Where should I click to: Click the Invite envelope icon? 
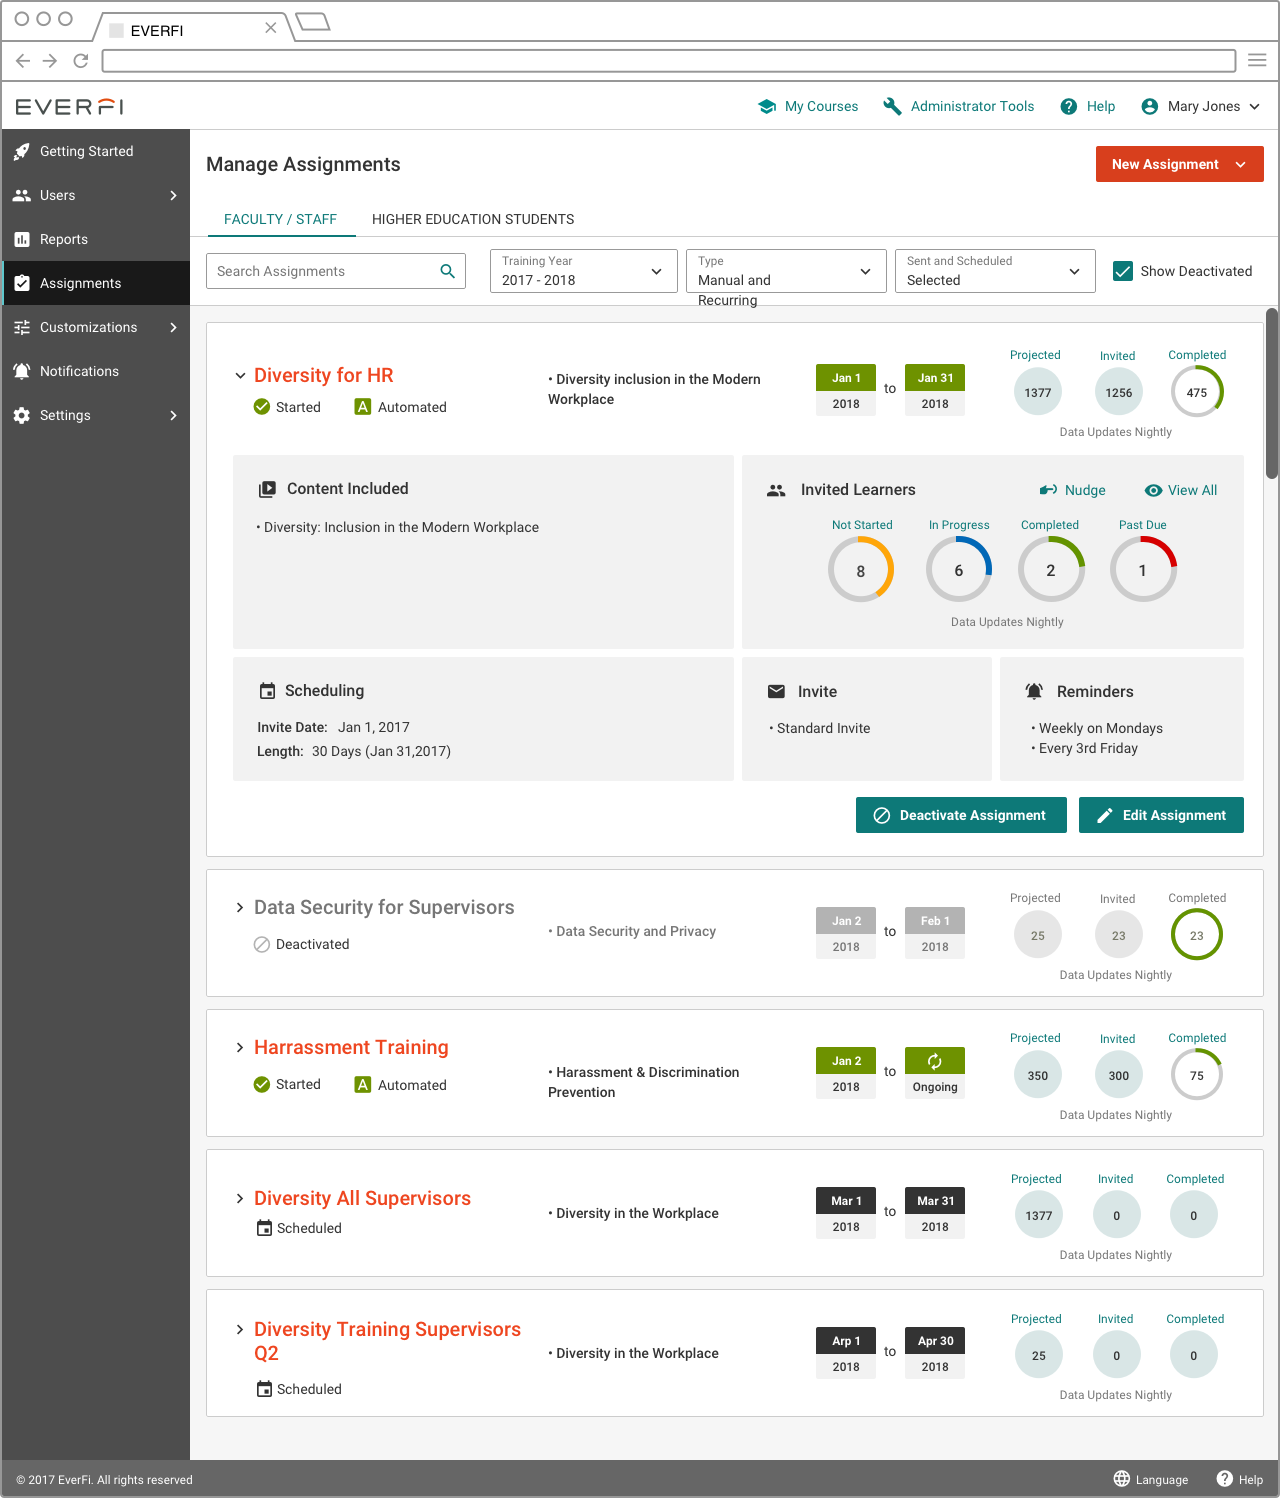[776, 691]
